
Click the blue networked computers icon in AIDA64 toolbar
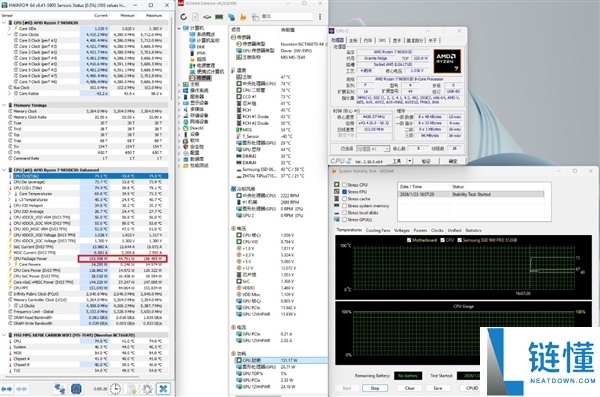pos(232,17)
